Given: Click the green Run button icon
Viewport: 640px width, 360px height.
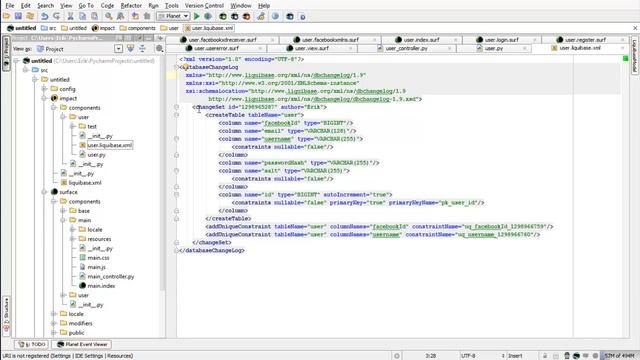Looking at the screenshot, I should point(196,16).
